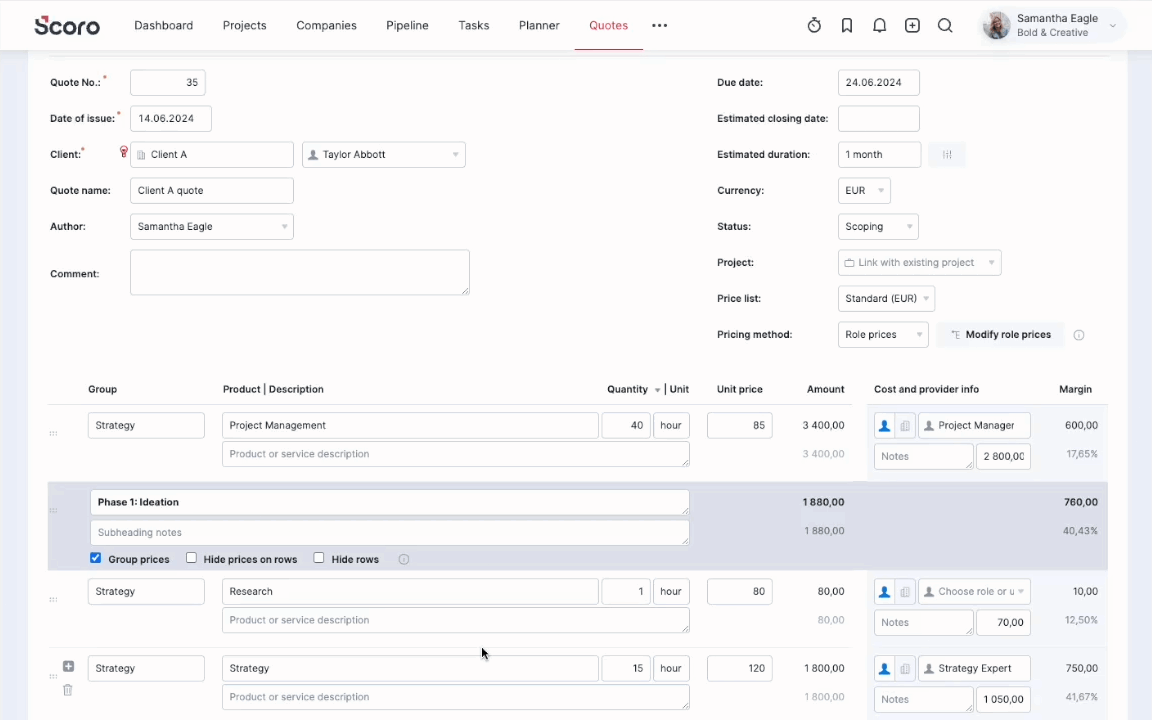Click Samantha Eagle profile avatar
The image size is (1152, 720).
point(996,26)
